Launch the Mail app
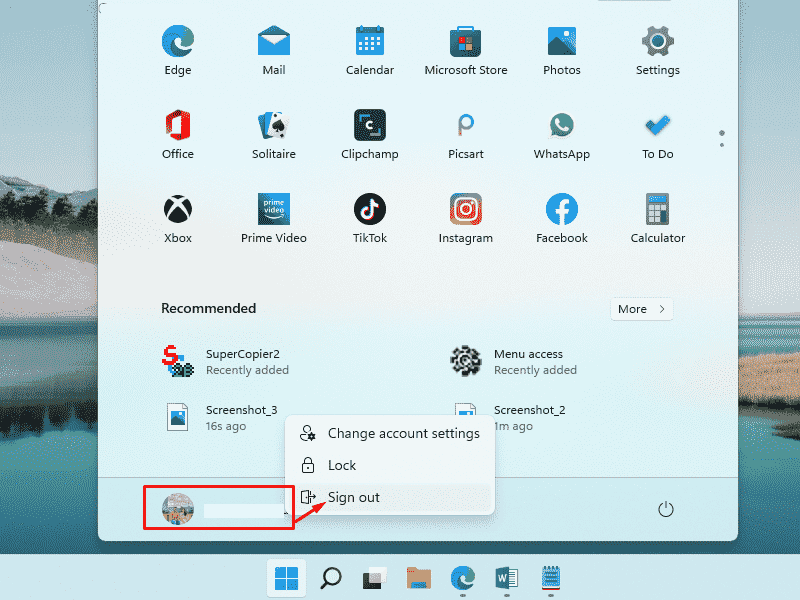 point(273,45)
